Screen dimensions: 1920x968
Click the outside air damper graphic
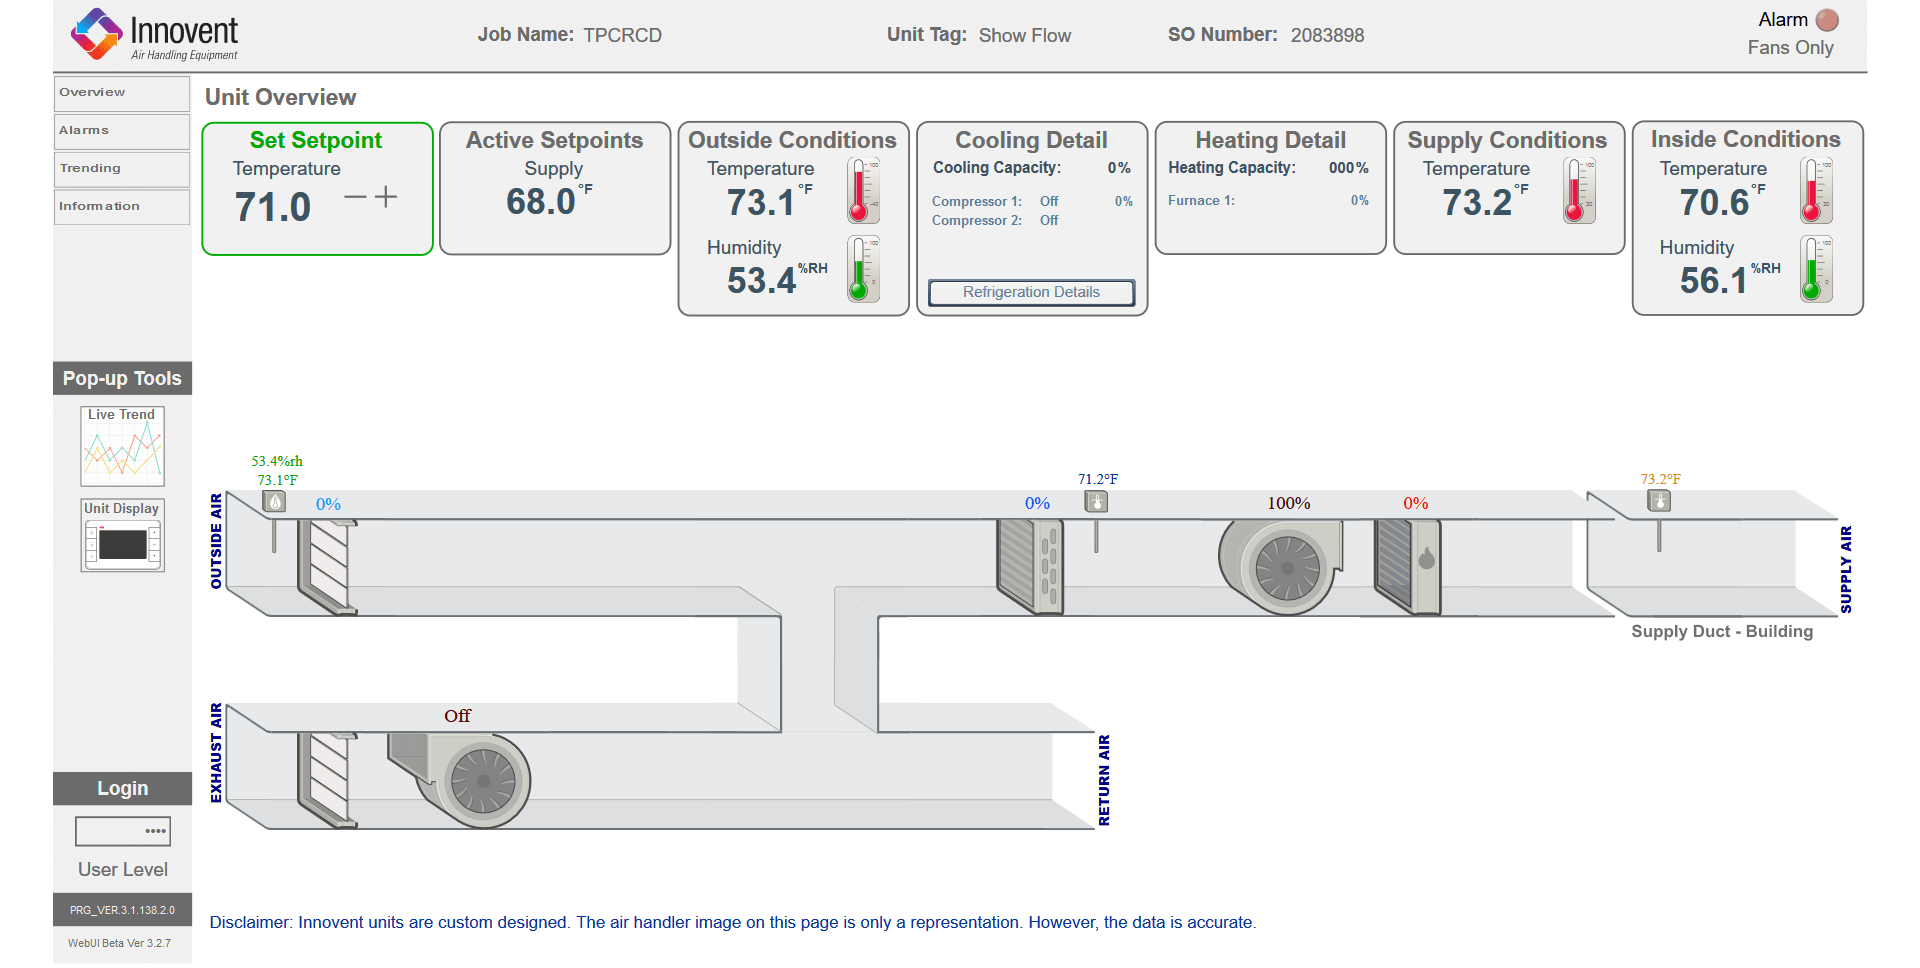click(x=325, y=565)
